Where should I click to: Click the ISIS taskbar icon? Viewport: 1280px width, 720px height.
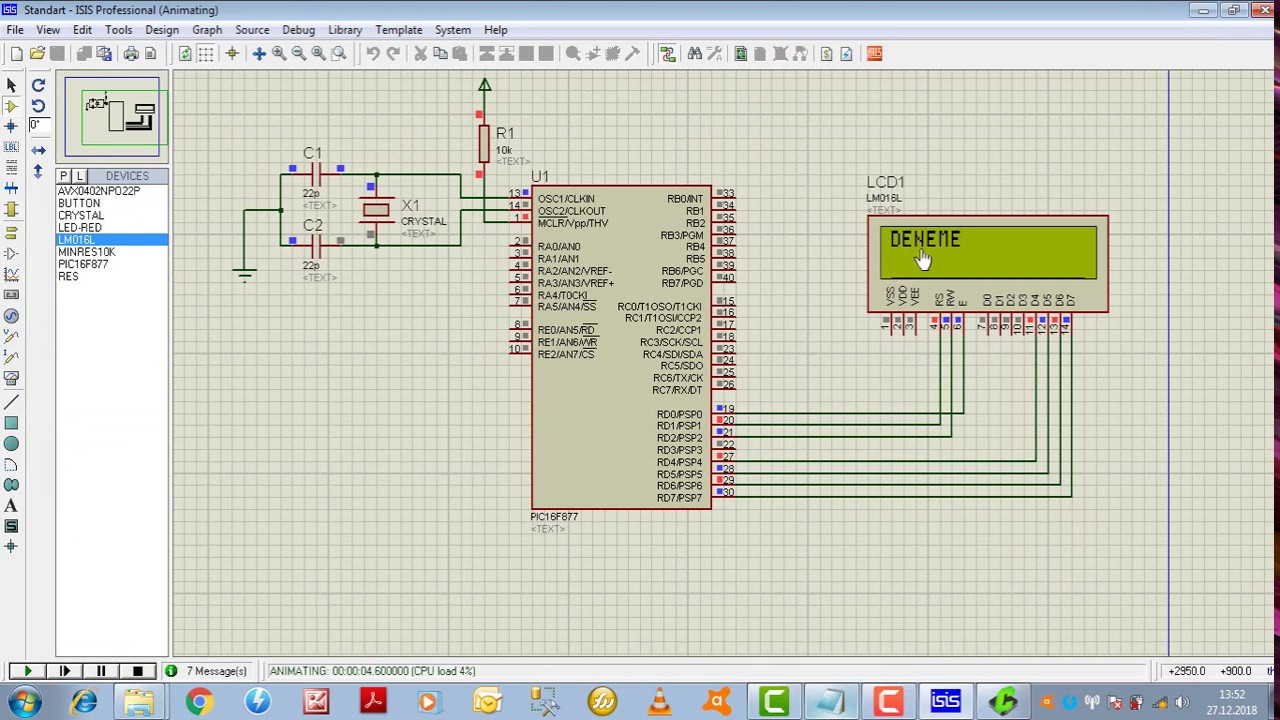coord(945,701)
